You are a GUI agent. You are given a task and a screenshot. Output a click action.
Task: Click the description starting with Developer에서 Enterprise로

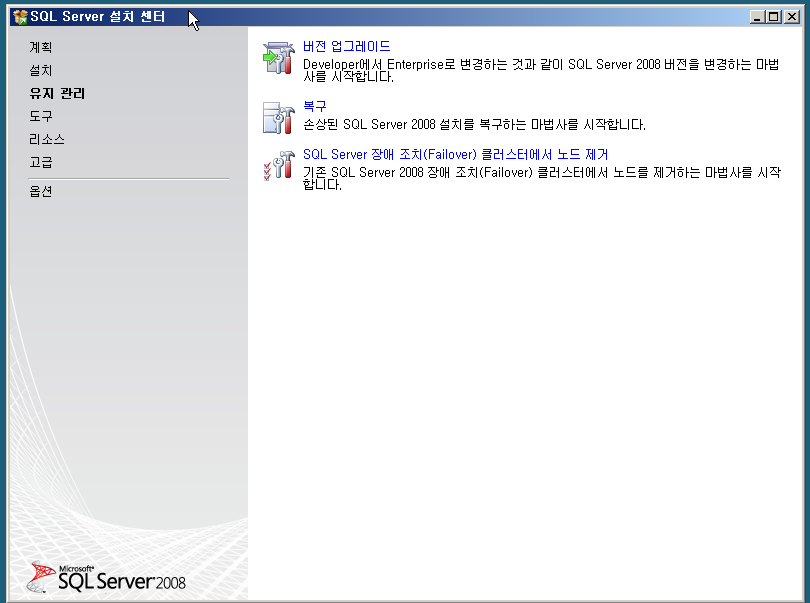pos(541,70)
